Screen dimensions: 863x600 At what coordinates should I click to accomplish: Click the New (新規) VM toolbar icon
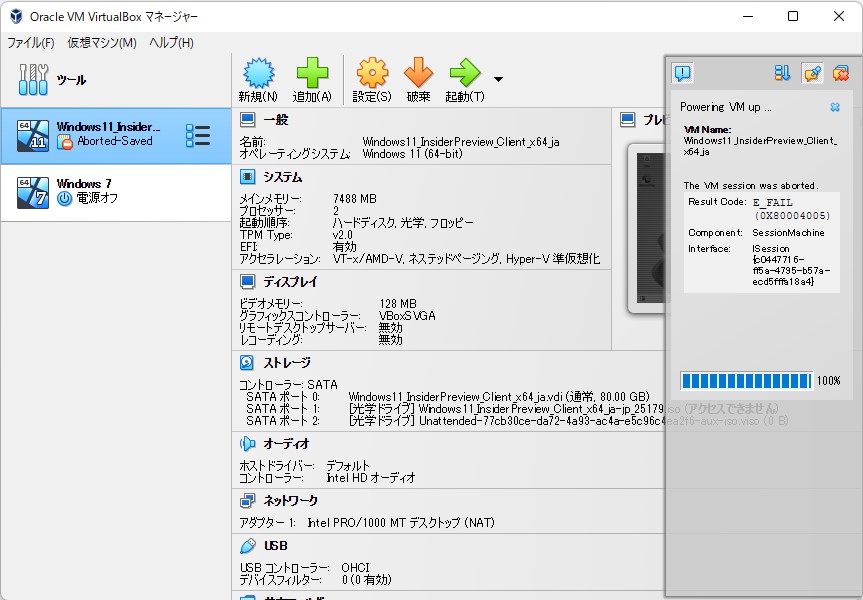point(258,73)
